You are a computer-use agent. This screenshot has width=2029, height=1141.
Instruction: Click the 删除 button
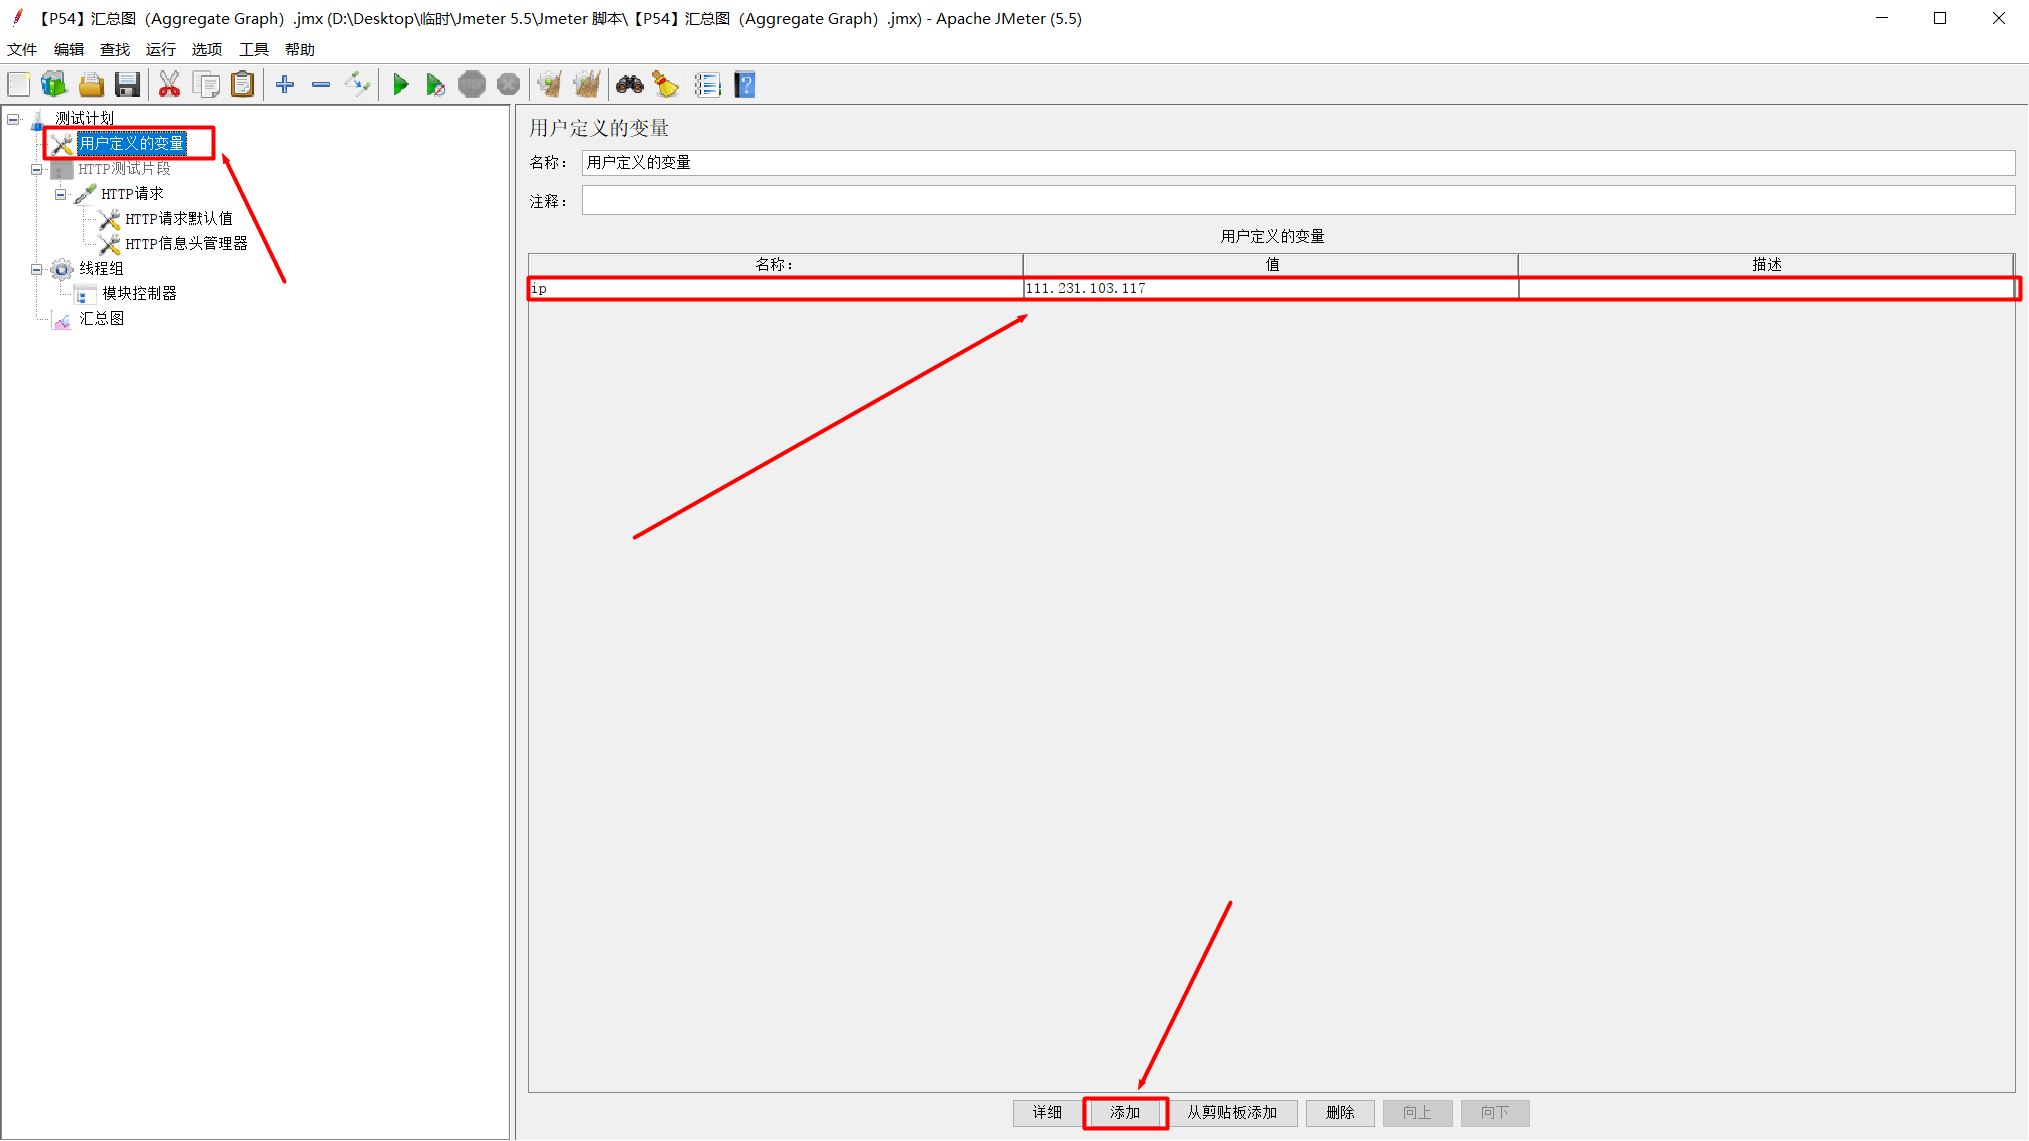click(1339, 1113)
